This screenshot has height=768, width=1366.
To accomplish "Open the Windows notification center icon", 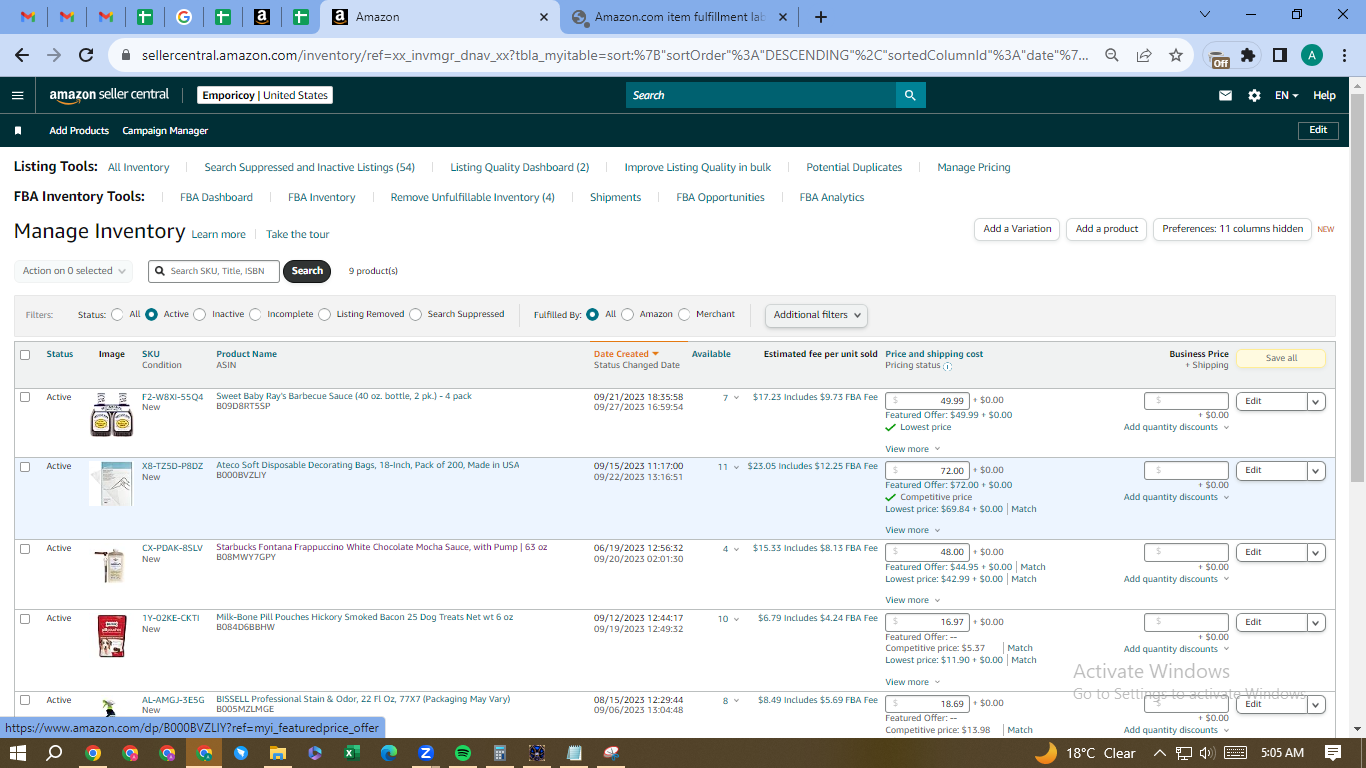I will tap(1333, 753).
